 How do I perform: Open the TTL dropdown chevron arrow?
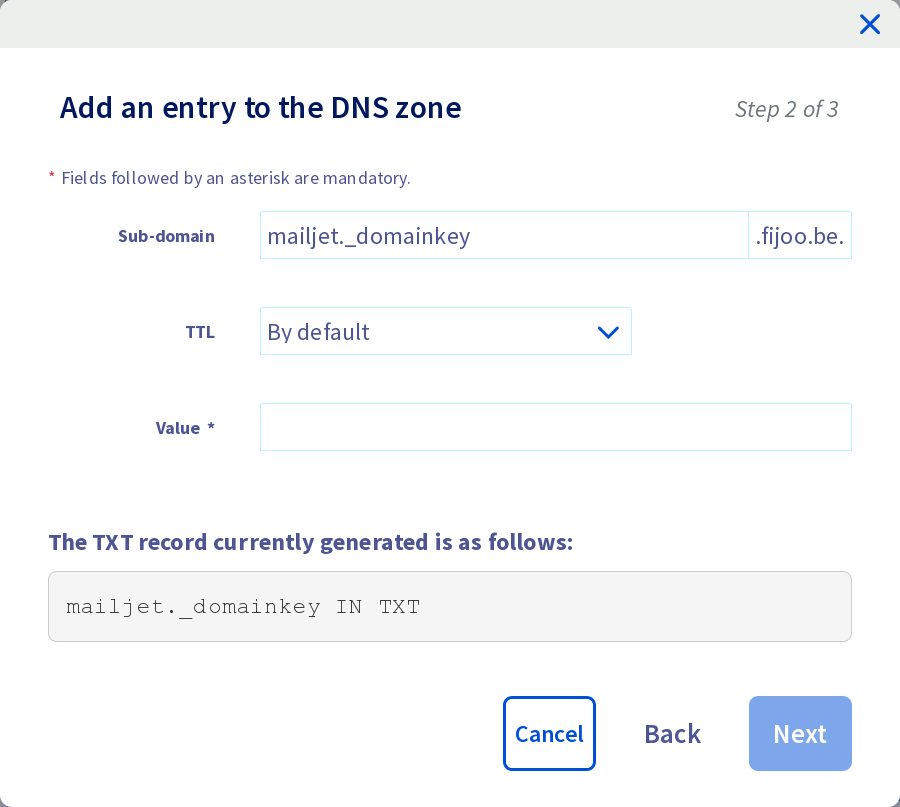(608, 331)
